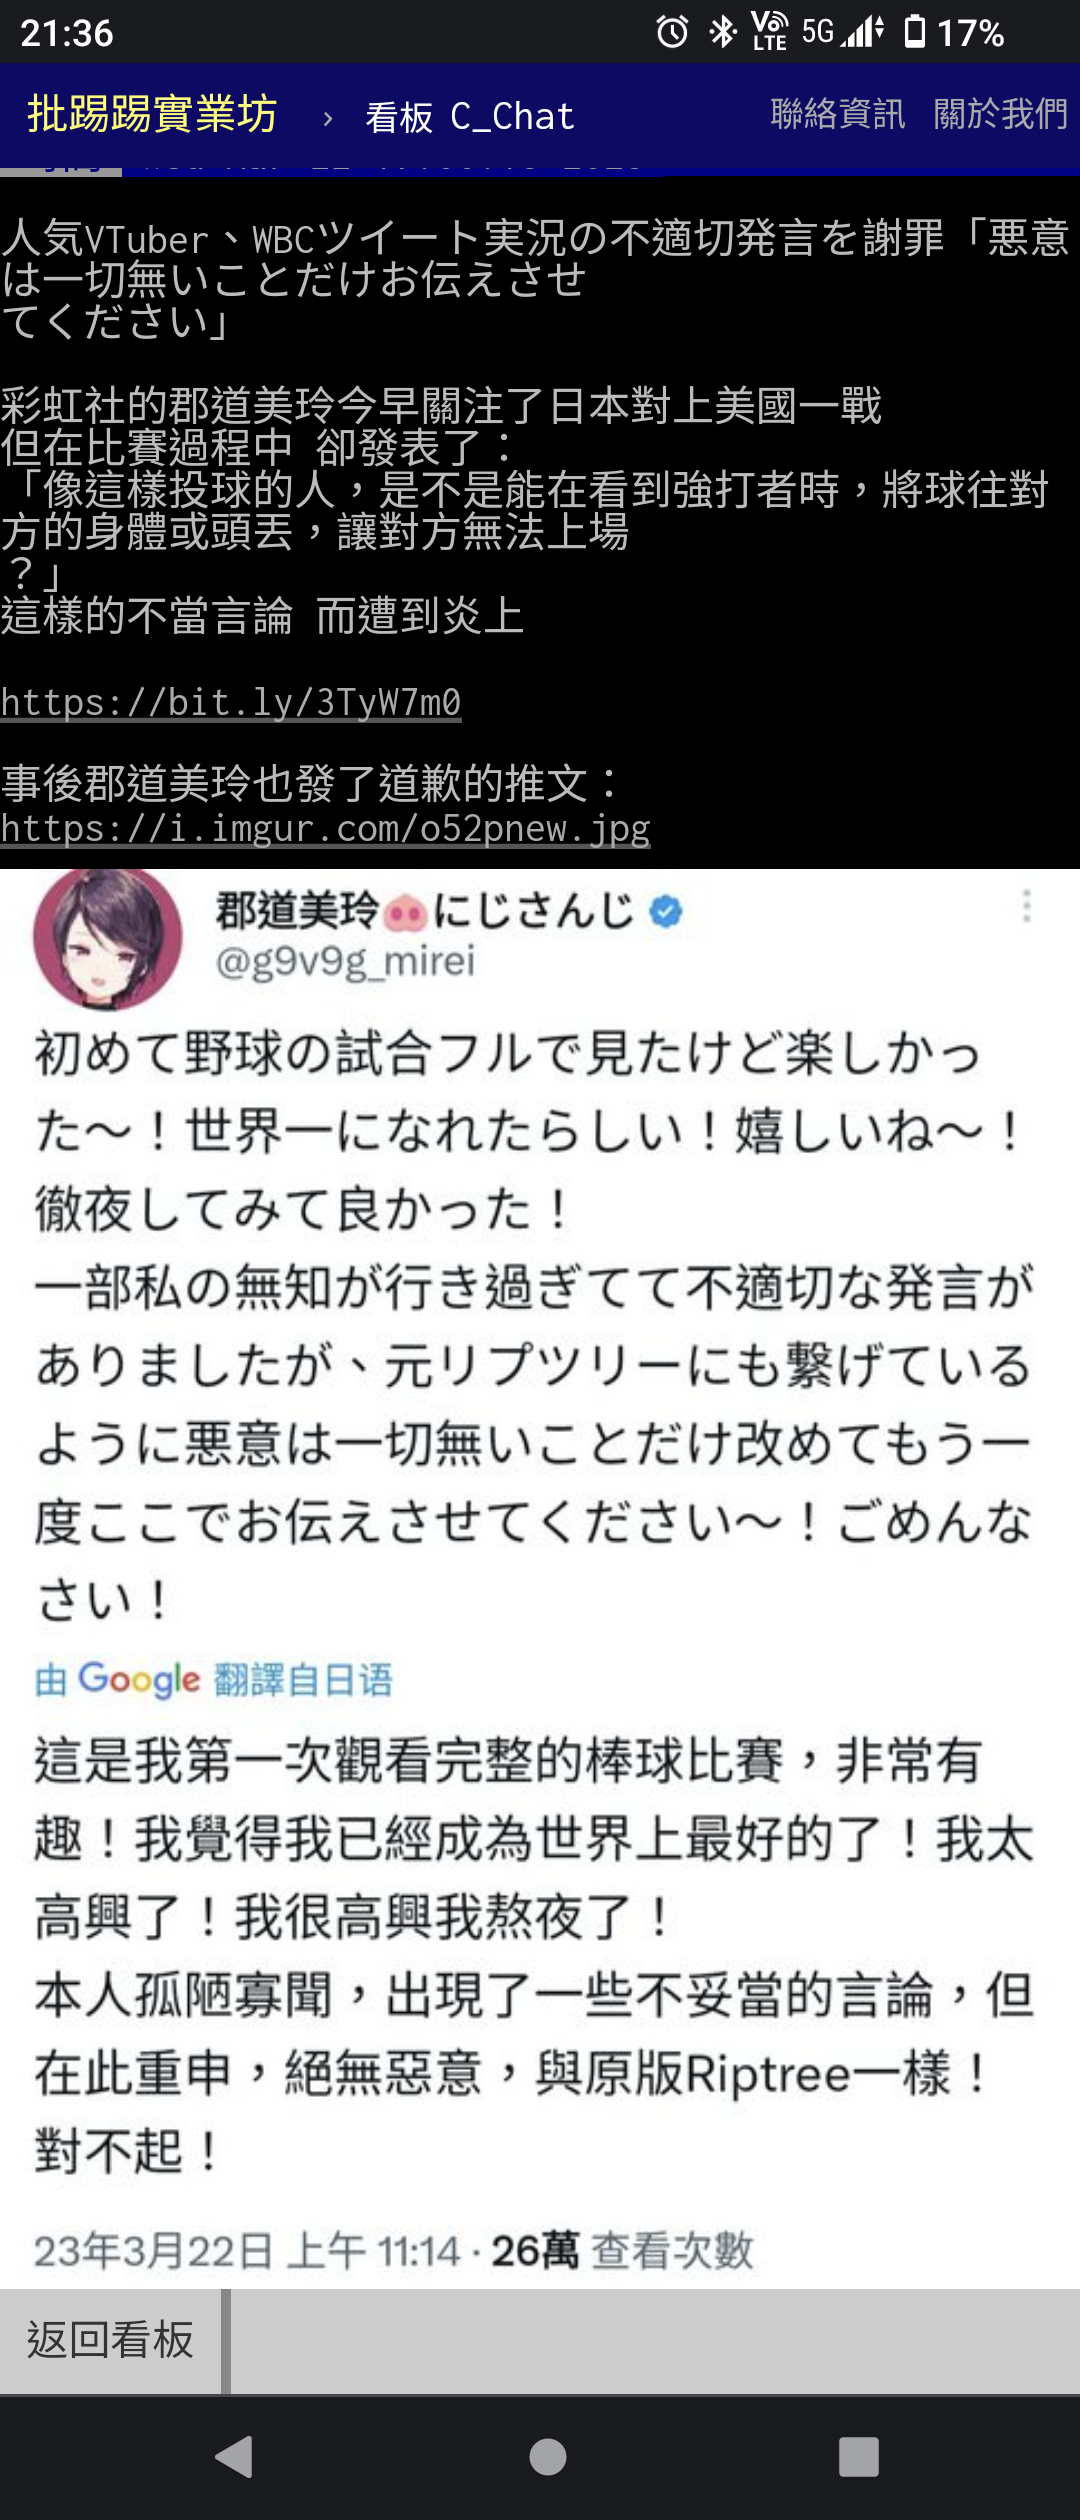Open the alarm clock status icon
Screen dimensions: 1080x2520
(x=672, y=32)
